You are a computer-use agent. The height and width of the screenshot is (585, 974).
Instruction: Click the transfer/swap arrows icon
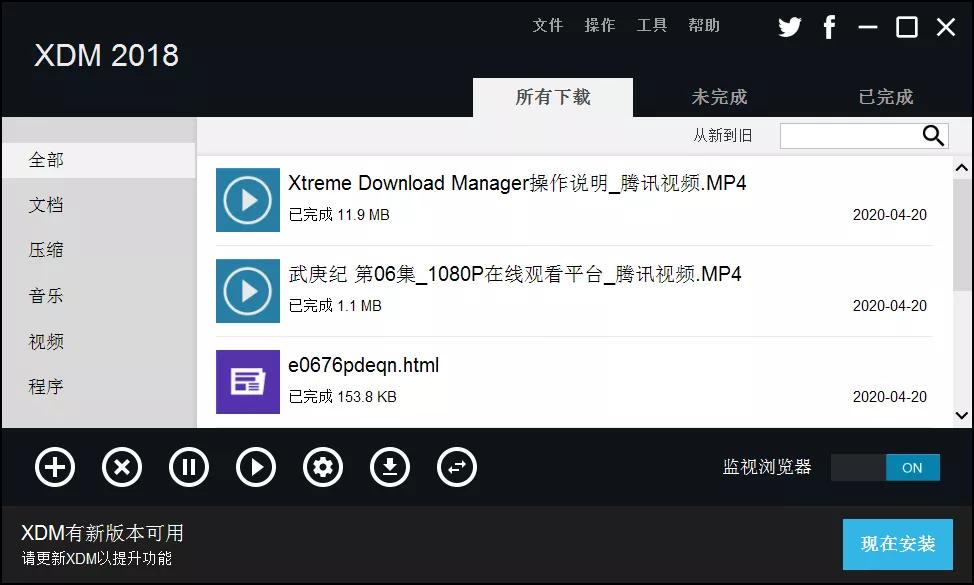[x=457, y=467]
